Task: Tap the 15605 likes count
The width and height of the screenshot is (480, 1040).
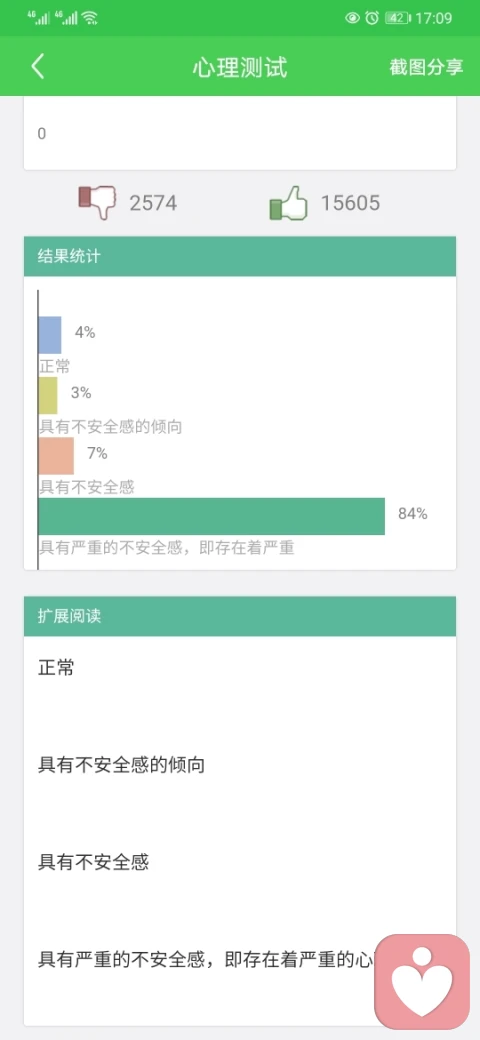Action: pos(351,203)
